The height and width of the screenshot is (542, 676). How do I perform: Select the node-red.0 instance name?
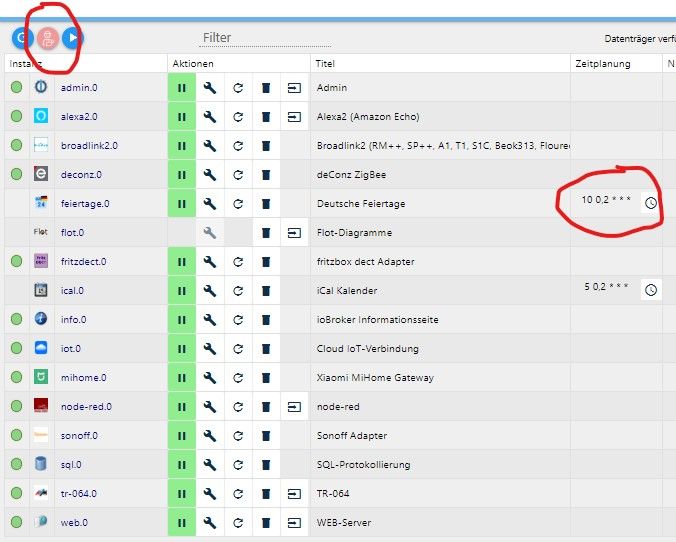click(x=86, y=407)
